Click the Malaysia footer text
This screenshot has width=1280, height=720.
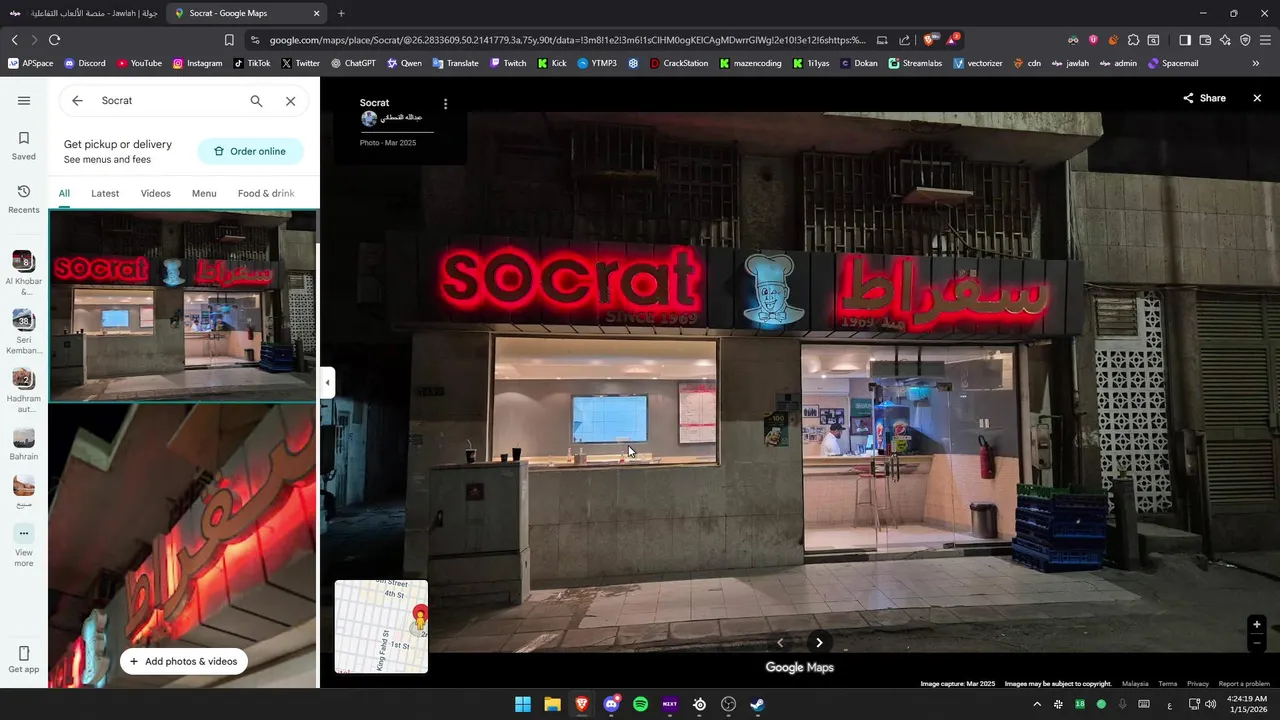[x=1135, y=684]
